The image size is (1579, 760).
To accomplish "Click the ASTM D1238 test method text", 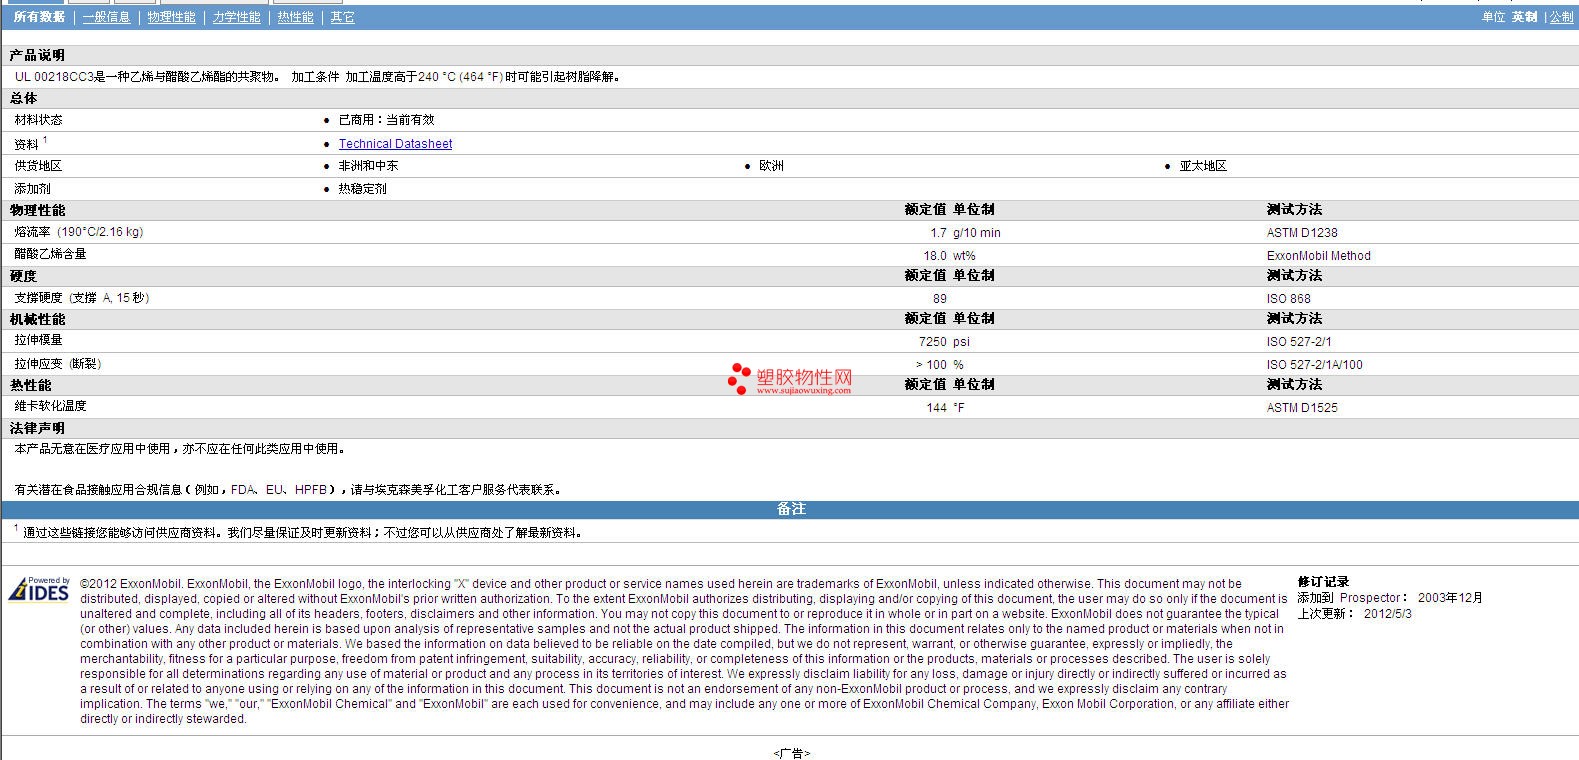I will (1302, 233).
